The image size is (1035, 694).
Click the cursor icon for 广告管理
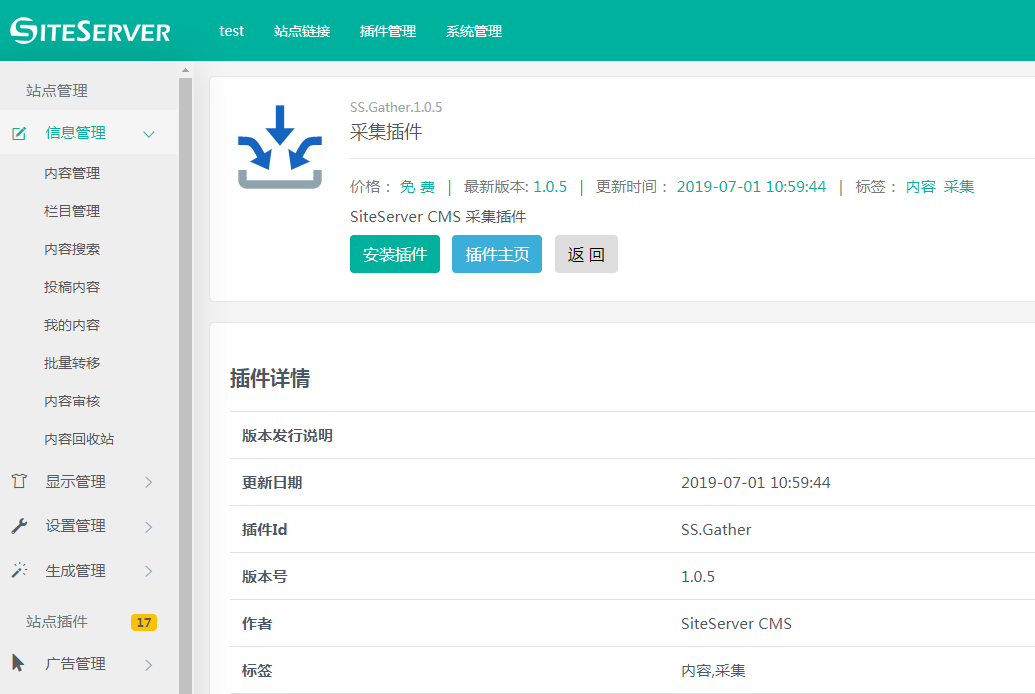point(19,663)
